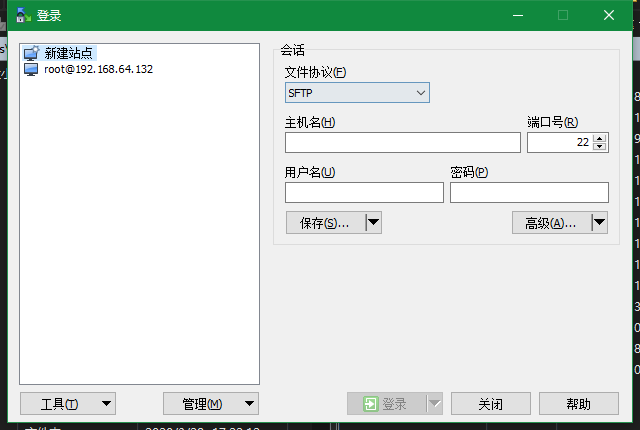The image size is (640, 430).
Task: Click the monitor icon beside root@192.168.64.132
Action: [31, 69]
